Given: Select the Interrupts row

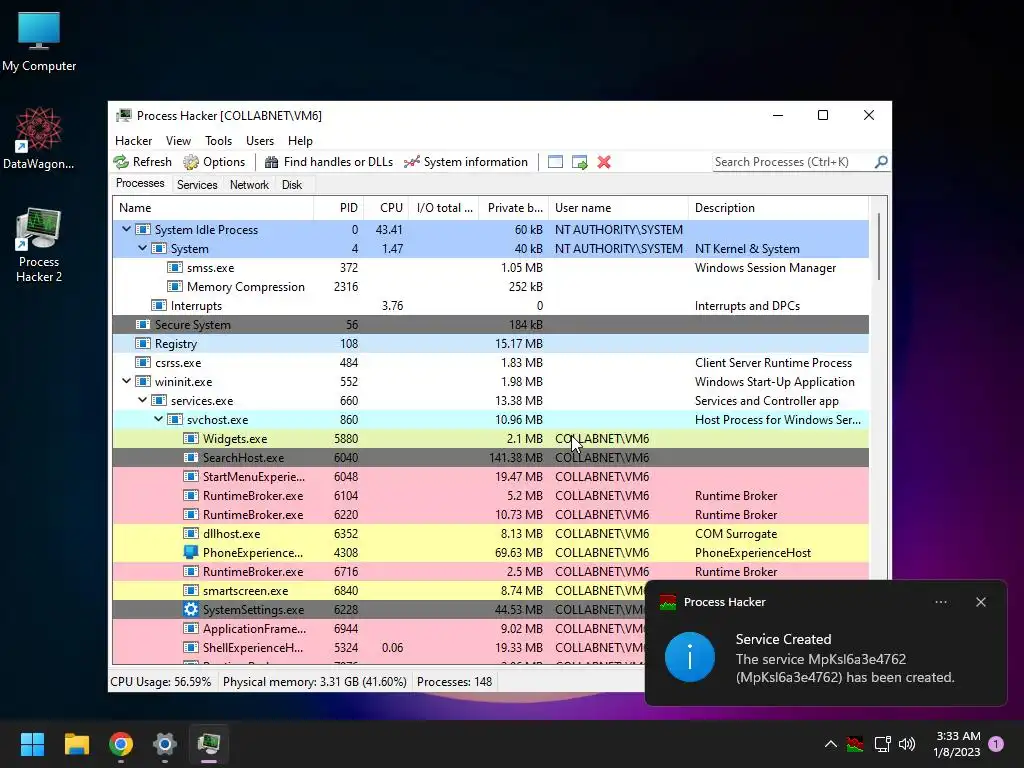Looking at the screenshot, I should (x=490, y=306).
